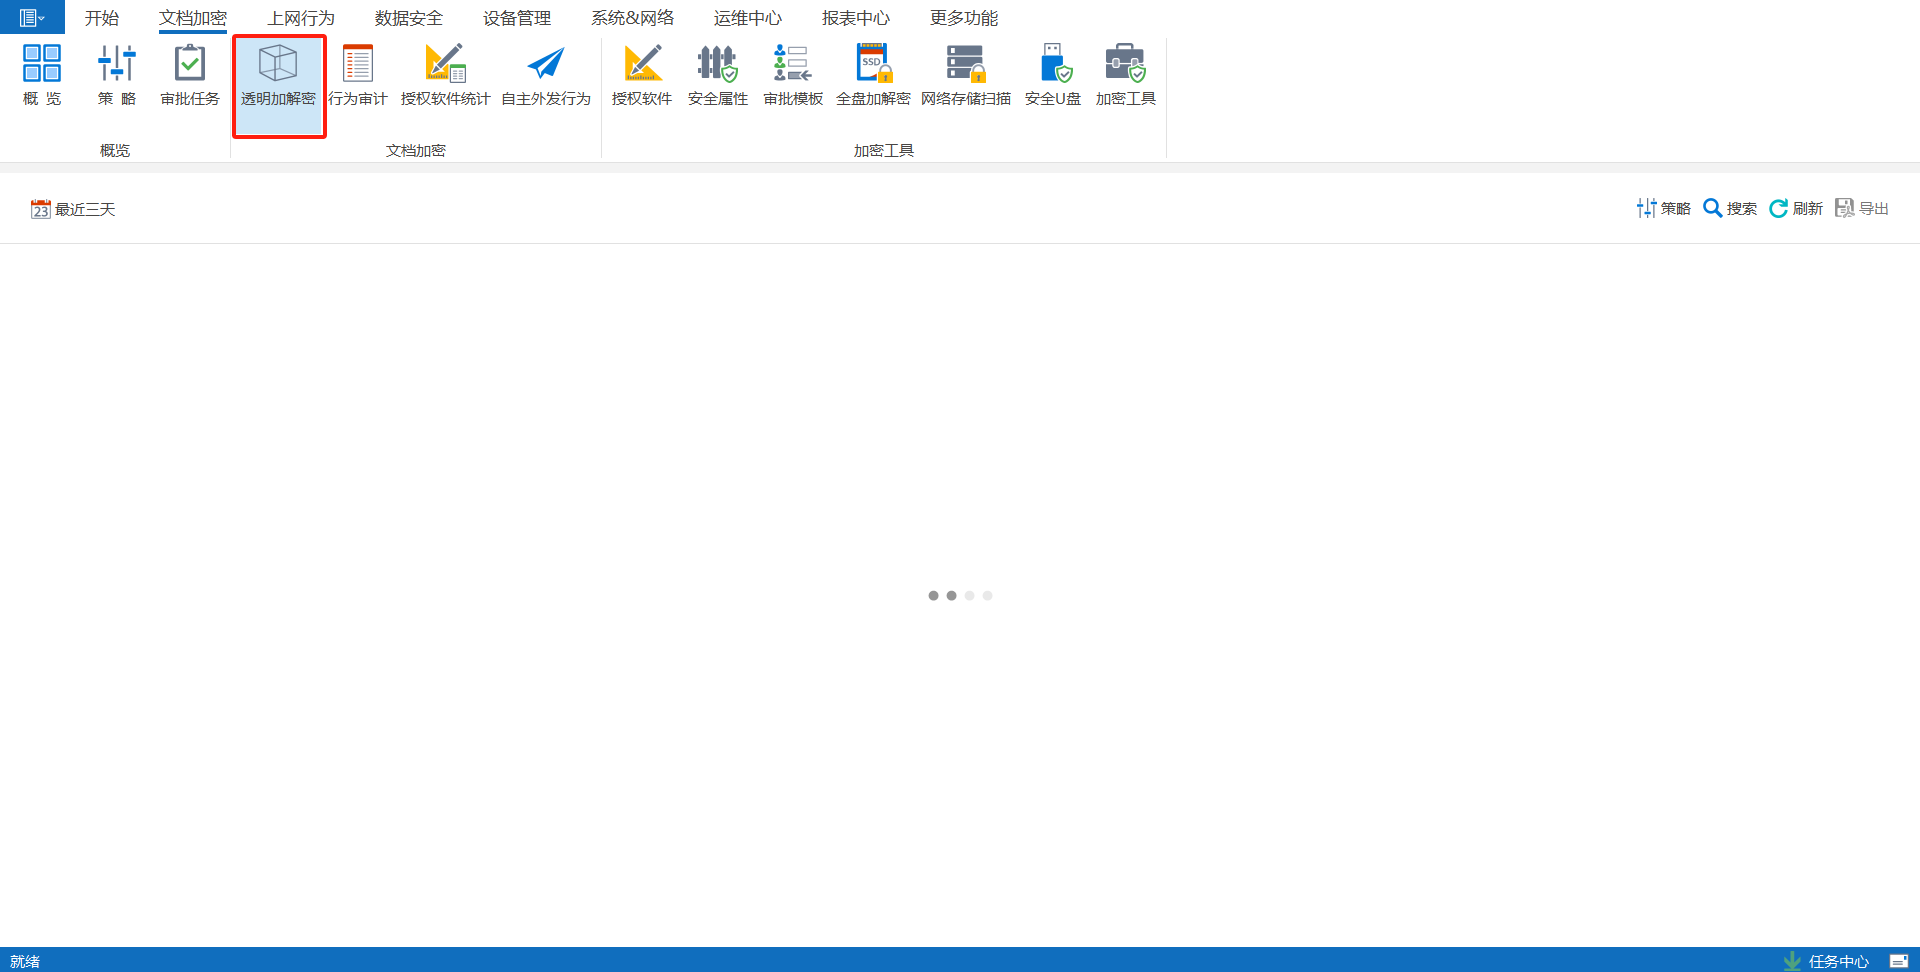The height and width of the screenshot is (972, 1920).
Task: Refresh the list with 刷新
Action: pos(1796,208)
